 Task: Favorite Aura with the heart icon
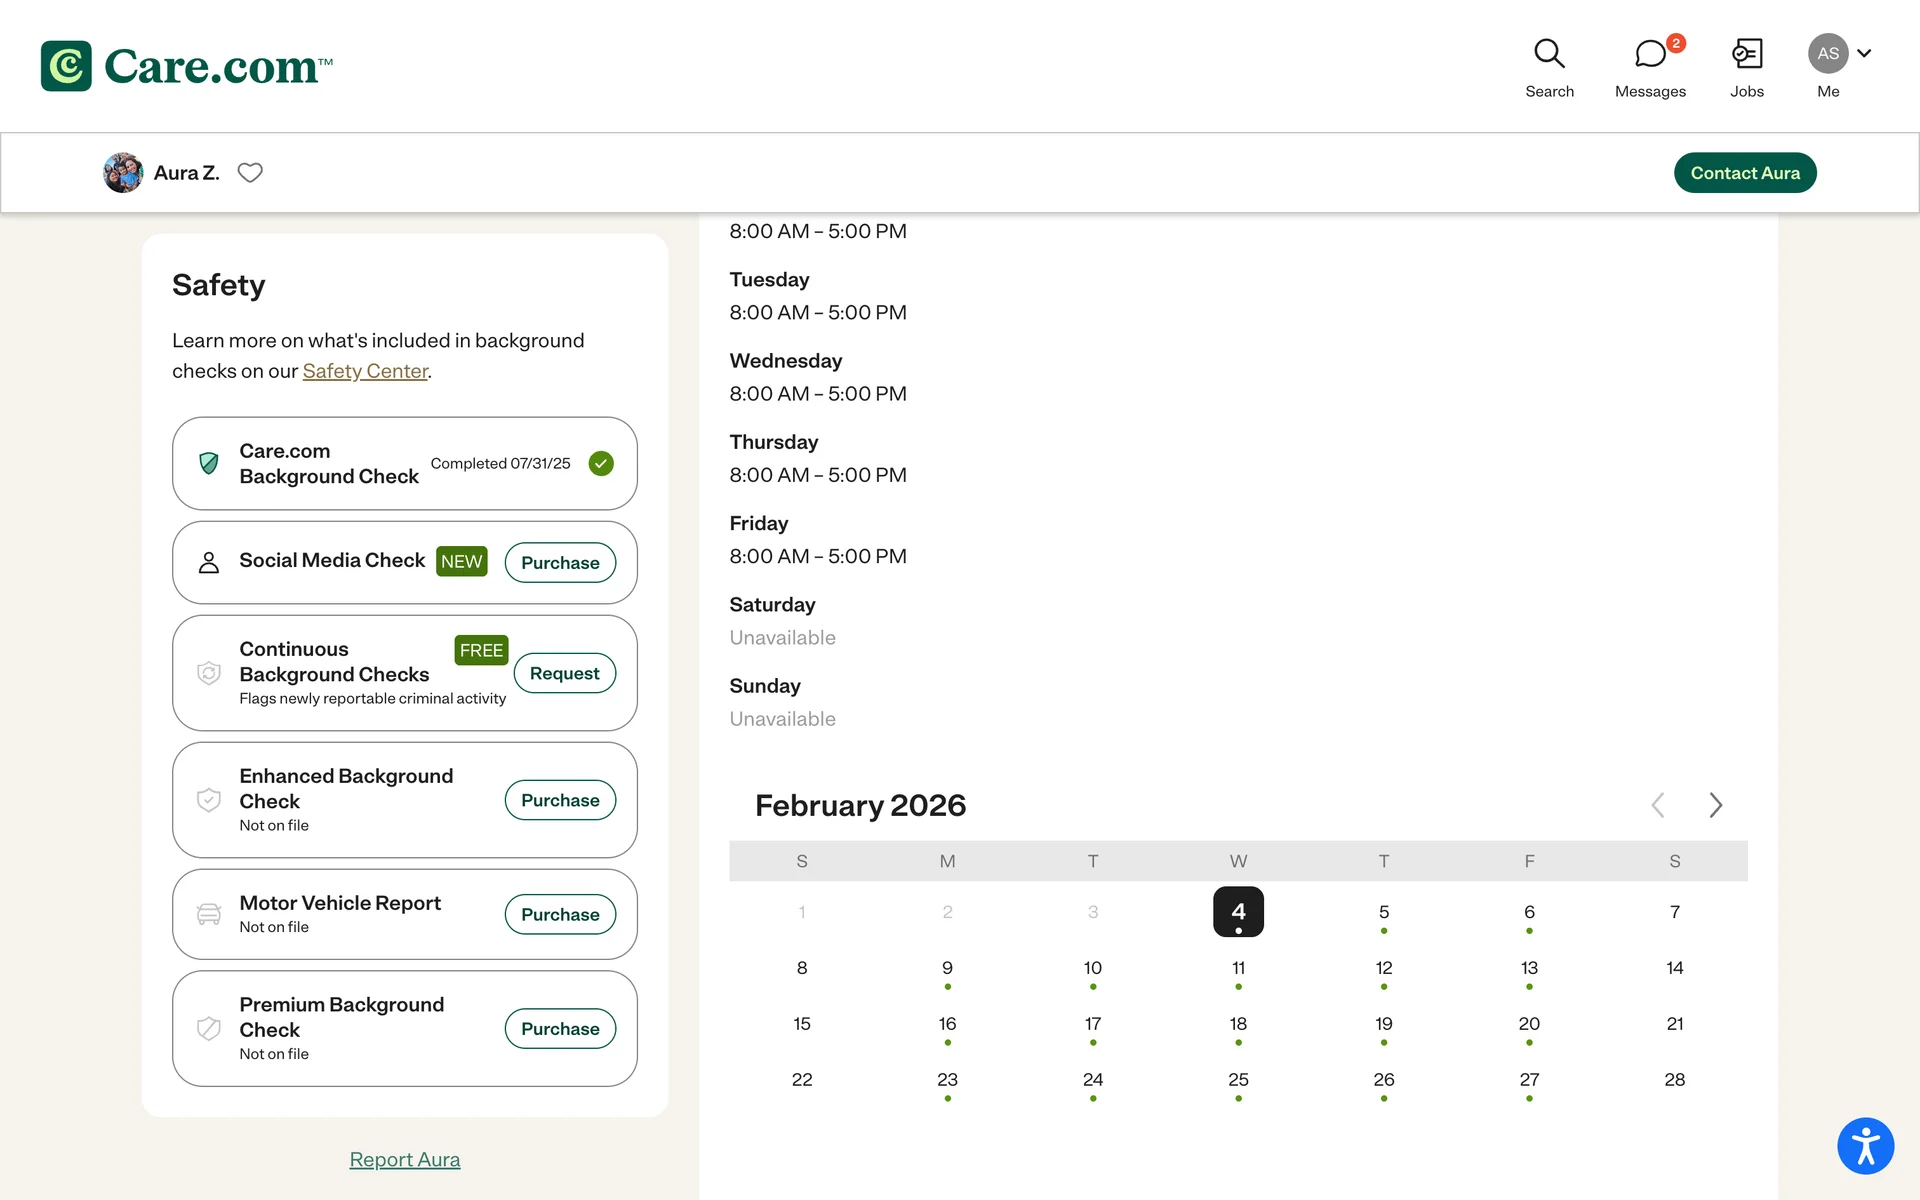pyautogui.click(x=250, y=173)
